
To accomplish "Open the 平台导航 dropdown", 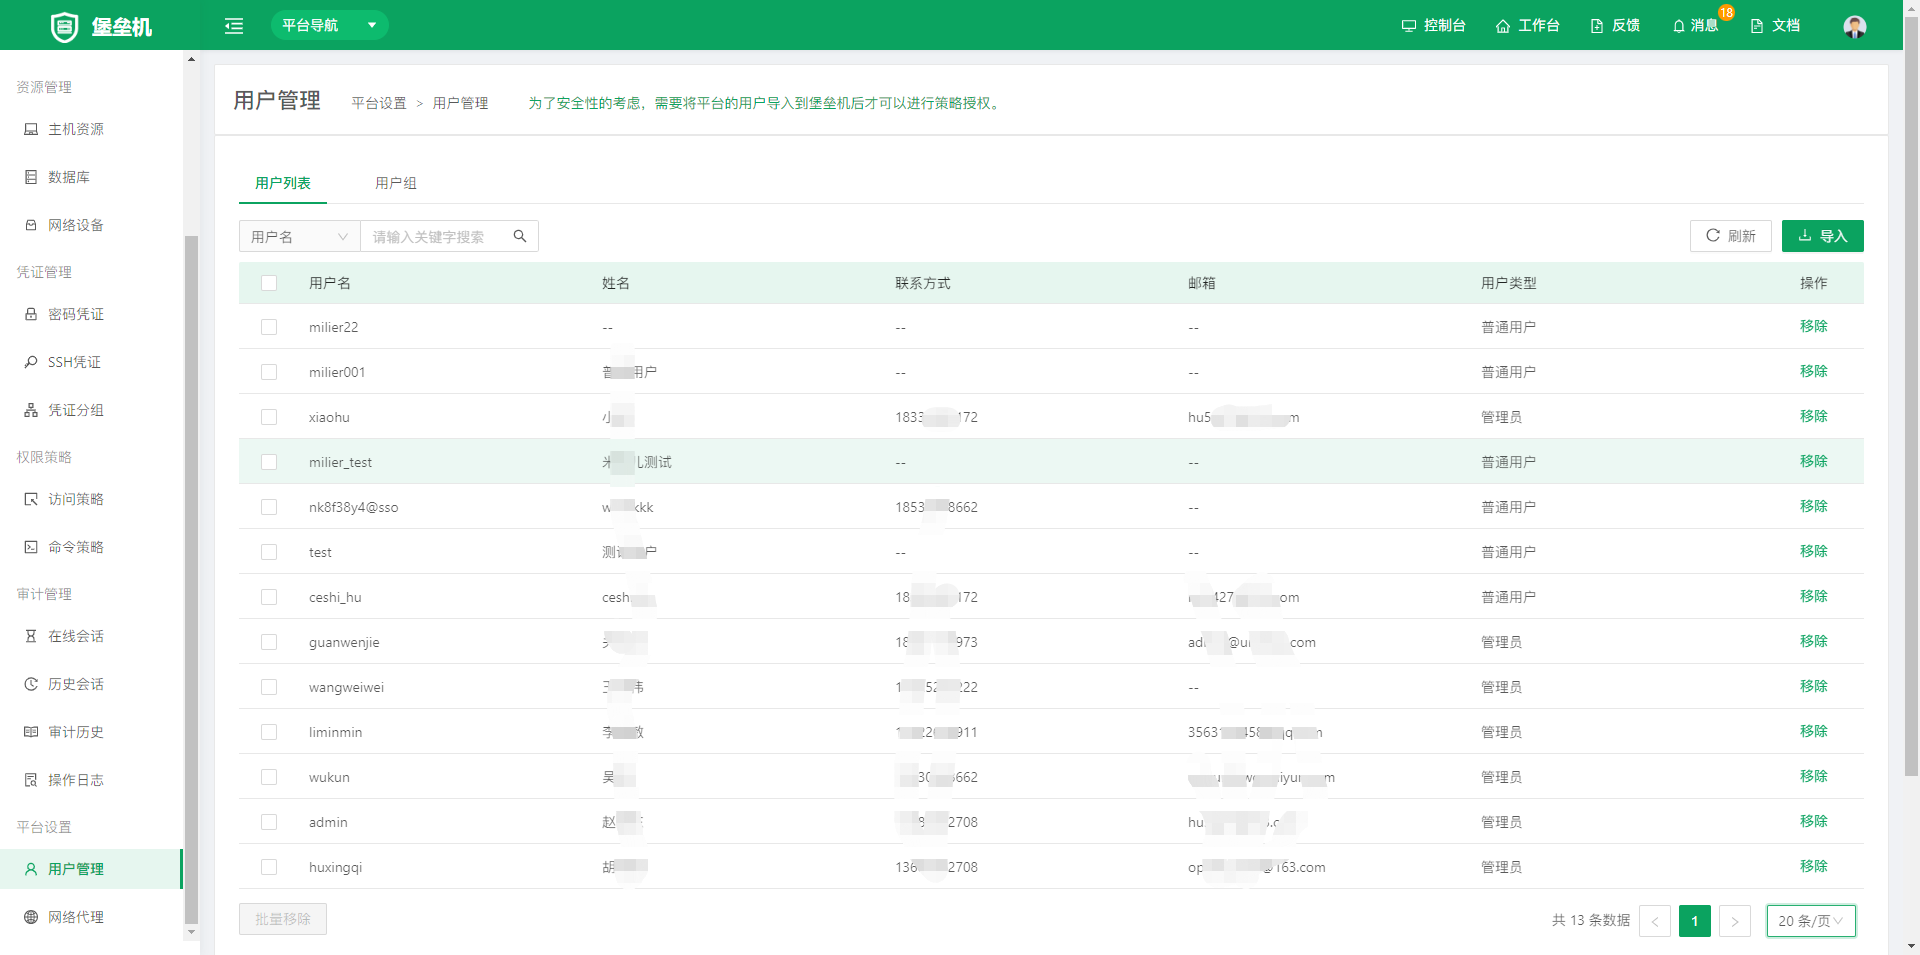I will pos(329,25).
